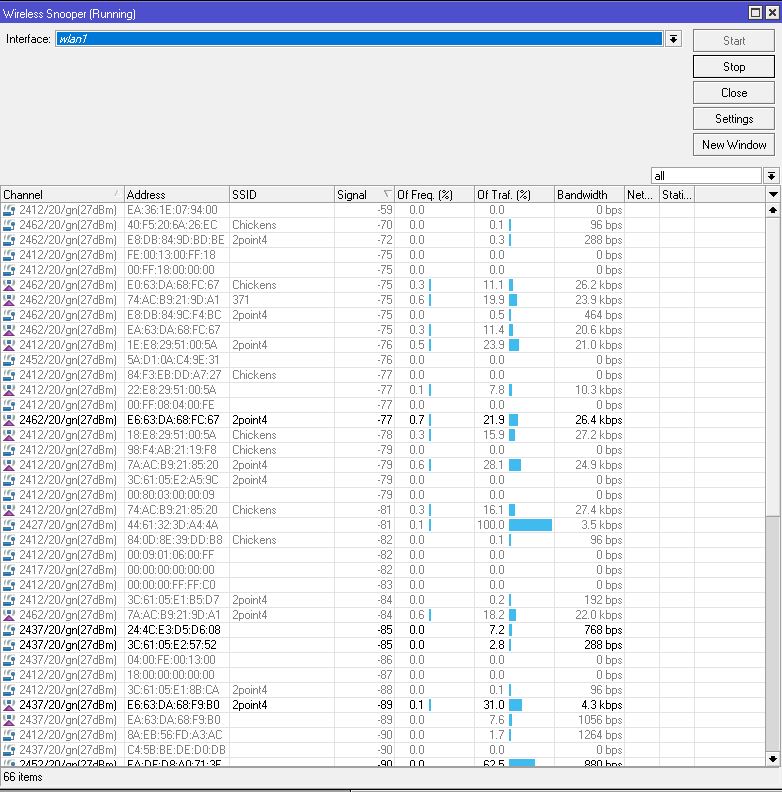
Task: Click the Start button
Action: (x=734, y=40)
